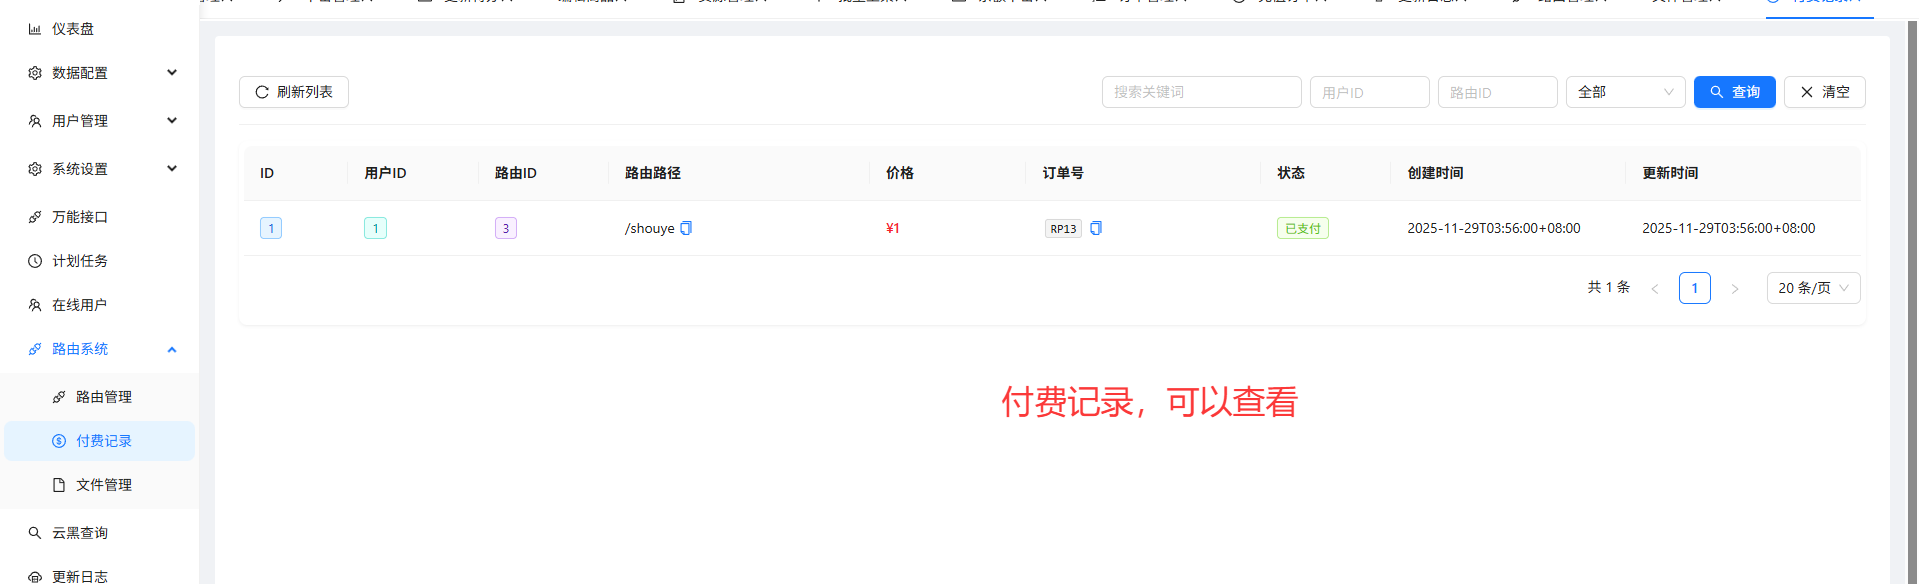The width and height of the screenshot is (1919, 584).
Task: Open 万能接口 in the sidebar
Action: [x=80, y=217]
